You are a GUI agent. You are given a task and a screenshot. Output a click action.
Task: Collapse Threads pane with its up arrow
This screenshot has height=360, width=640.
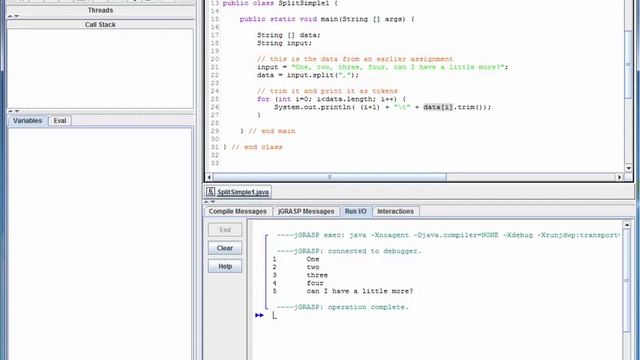coord(10,16)
